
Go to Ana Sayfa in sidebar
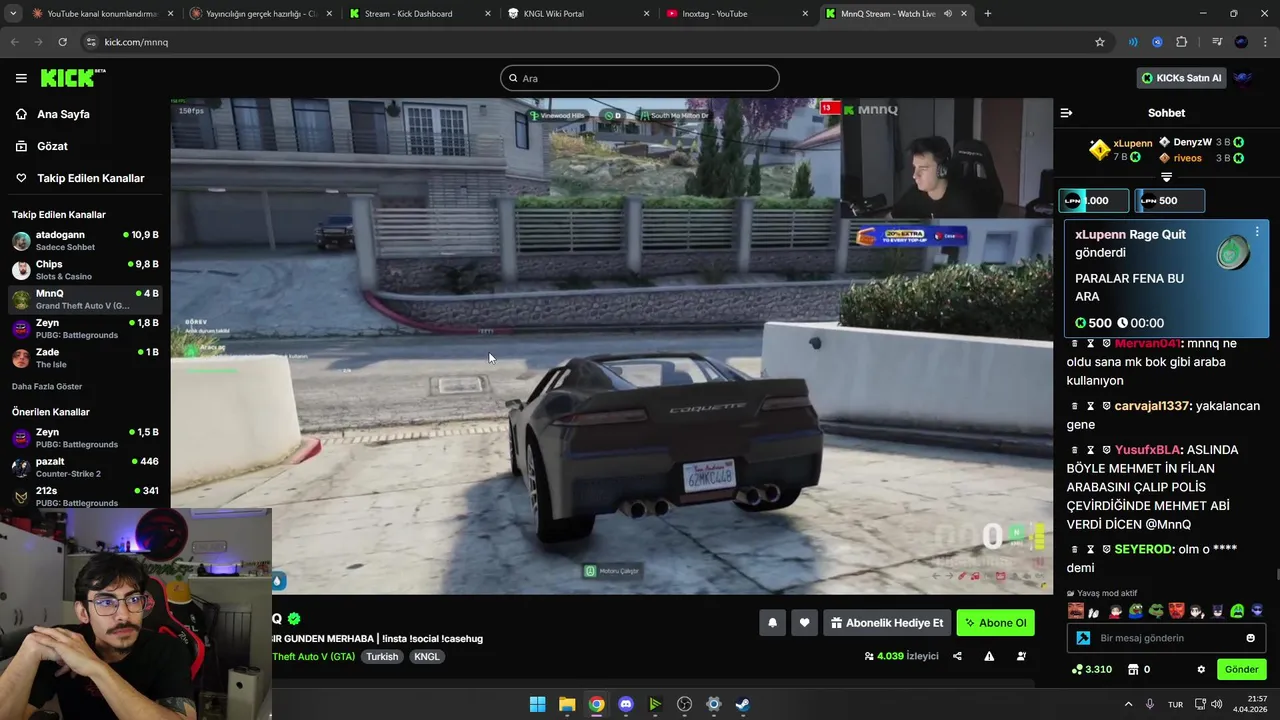[x=63, y=114]
